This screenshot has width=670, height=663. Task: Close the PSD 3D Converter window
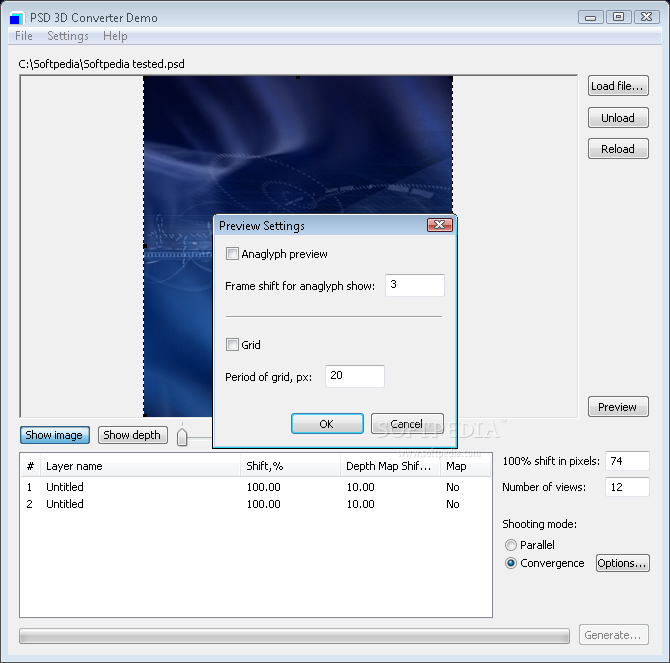pyautogui.click(x=646, y=17)
